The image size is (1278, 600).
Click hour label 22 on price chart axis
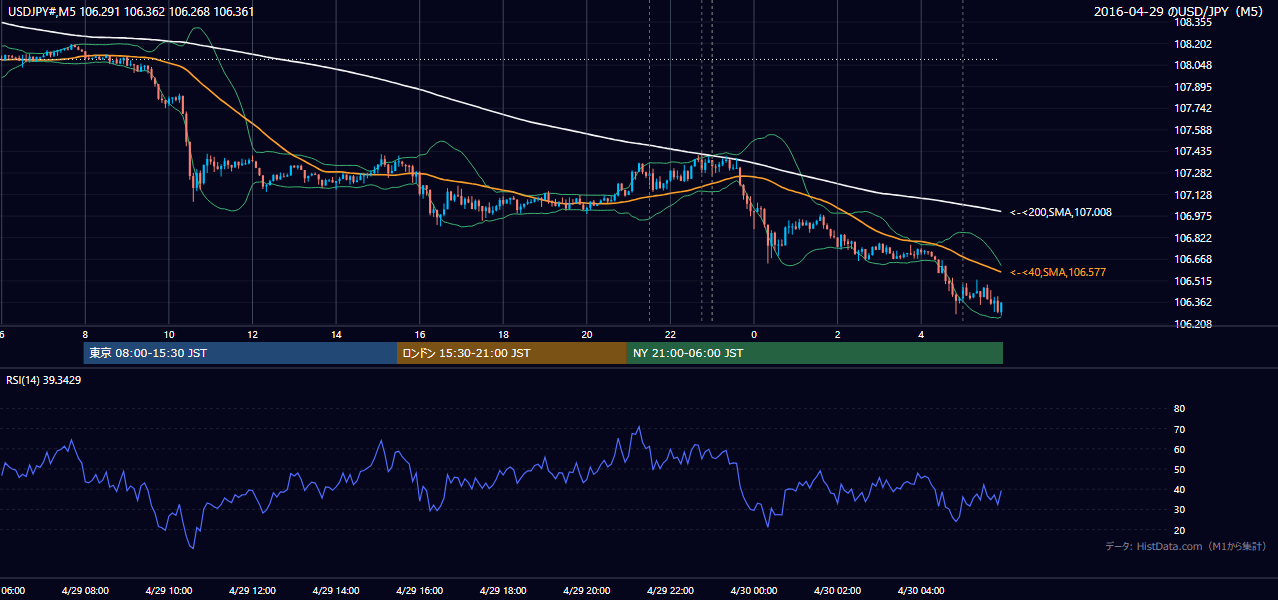click(671, 335)
